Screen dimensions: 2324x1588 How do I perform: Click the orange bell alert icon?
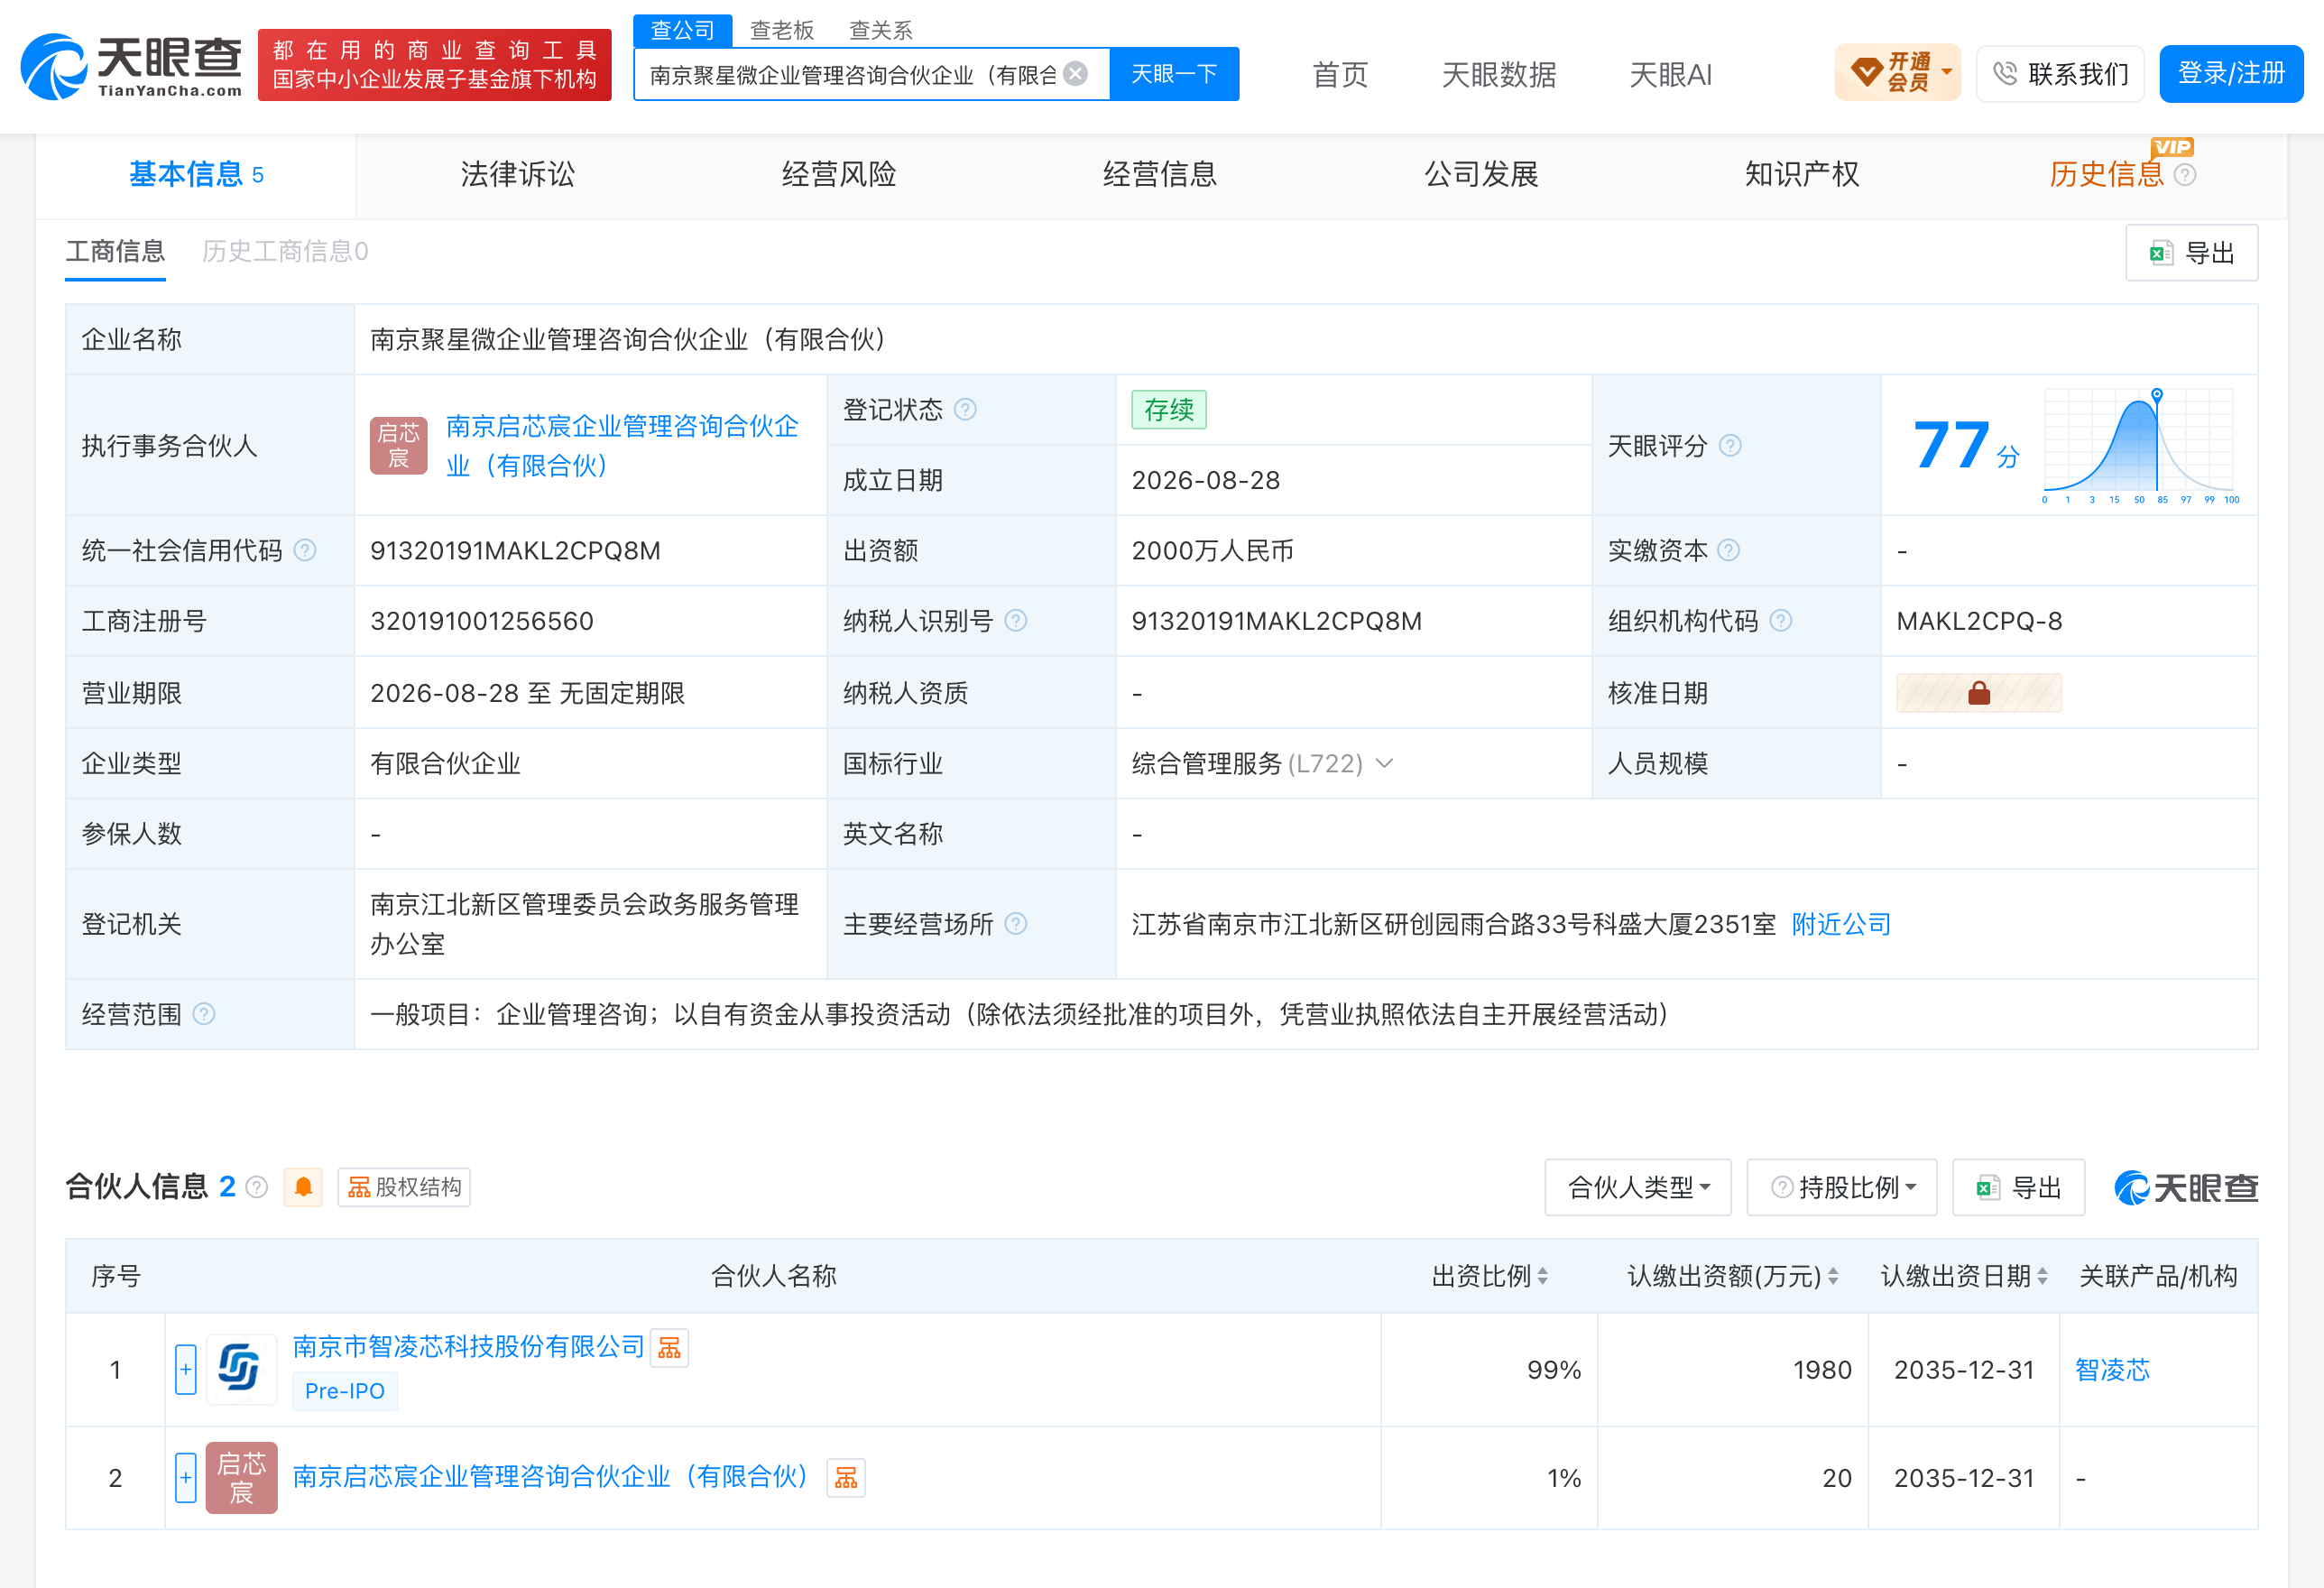click(x=303, y=1187)
